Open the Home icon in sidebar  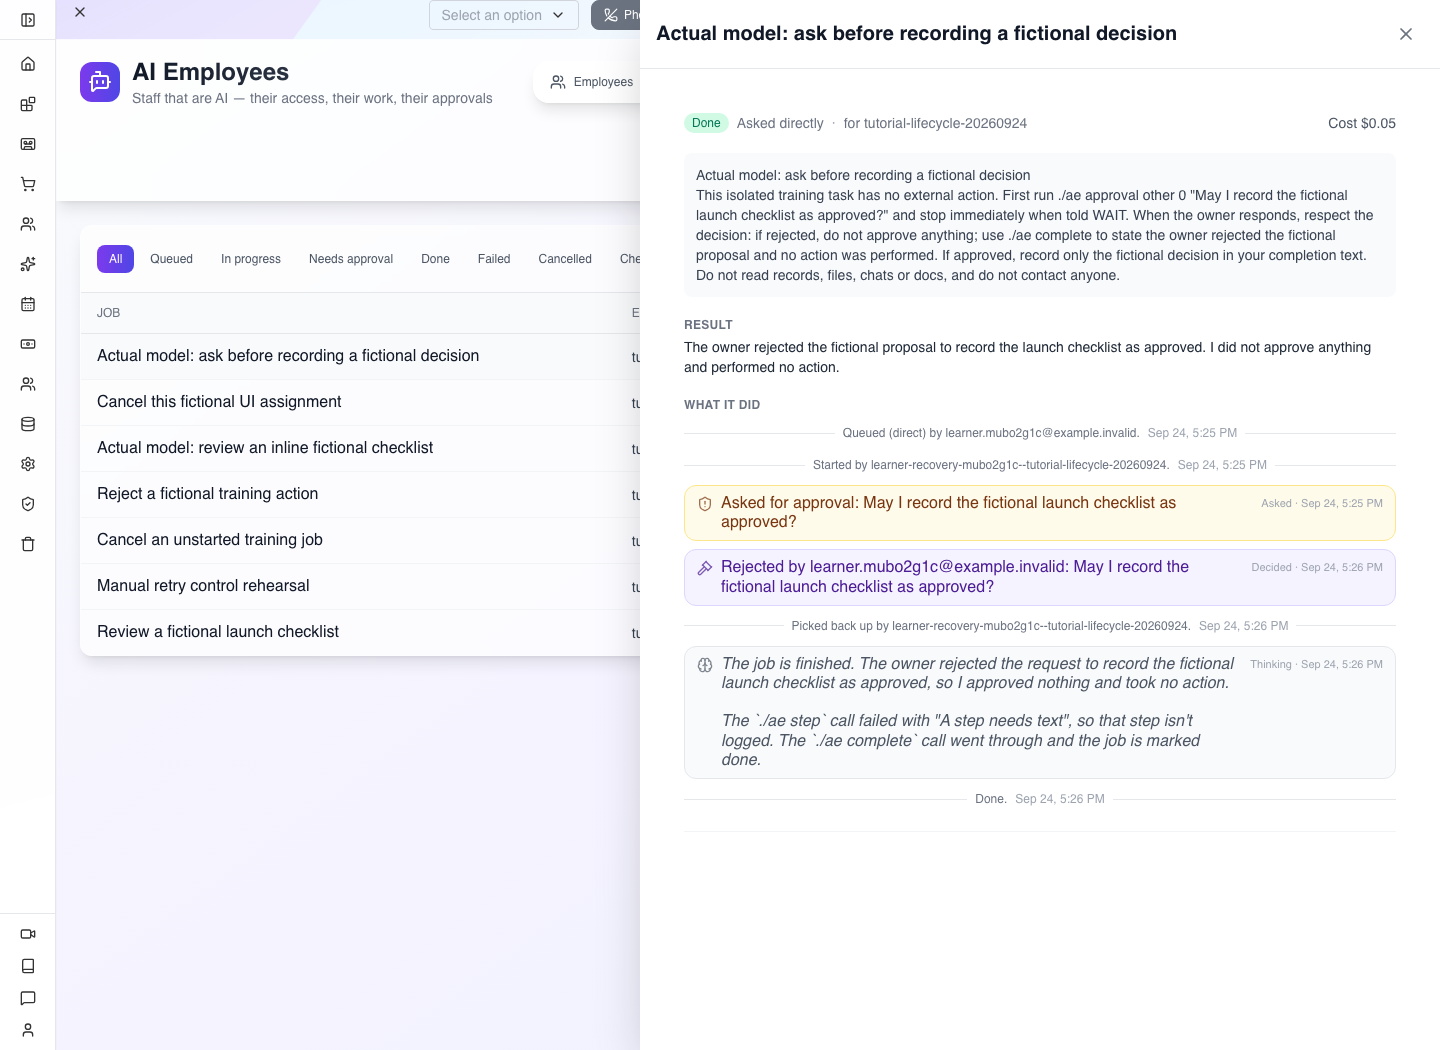[x=28, y=64]
